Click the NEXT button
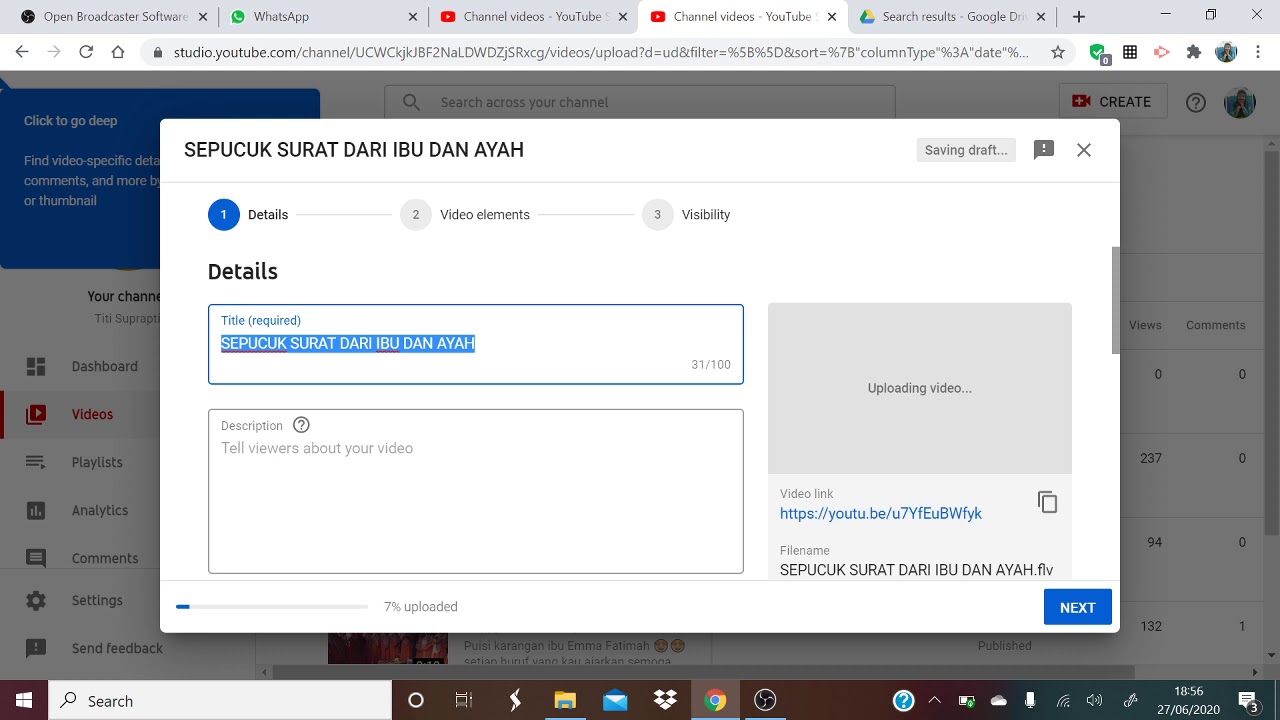 pyautogui.click(x=1078, y=607)
